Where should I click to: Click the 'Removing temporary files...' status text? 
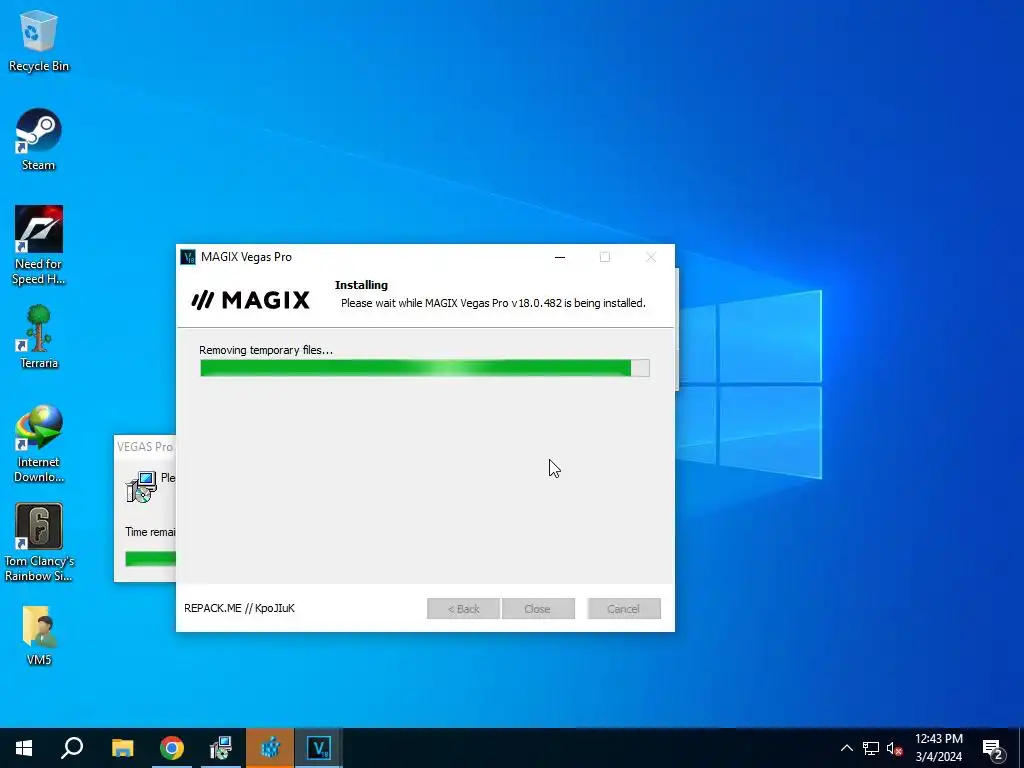pos(266,350)
